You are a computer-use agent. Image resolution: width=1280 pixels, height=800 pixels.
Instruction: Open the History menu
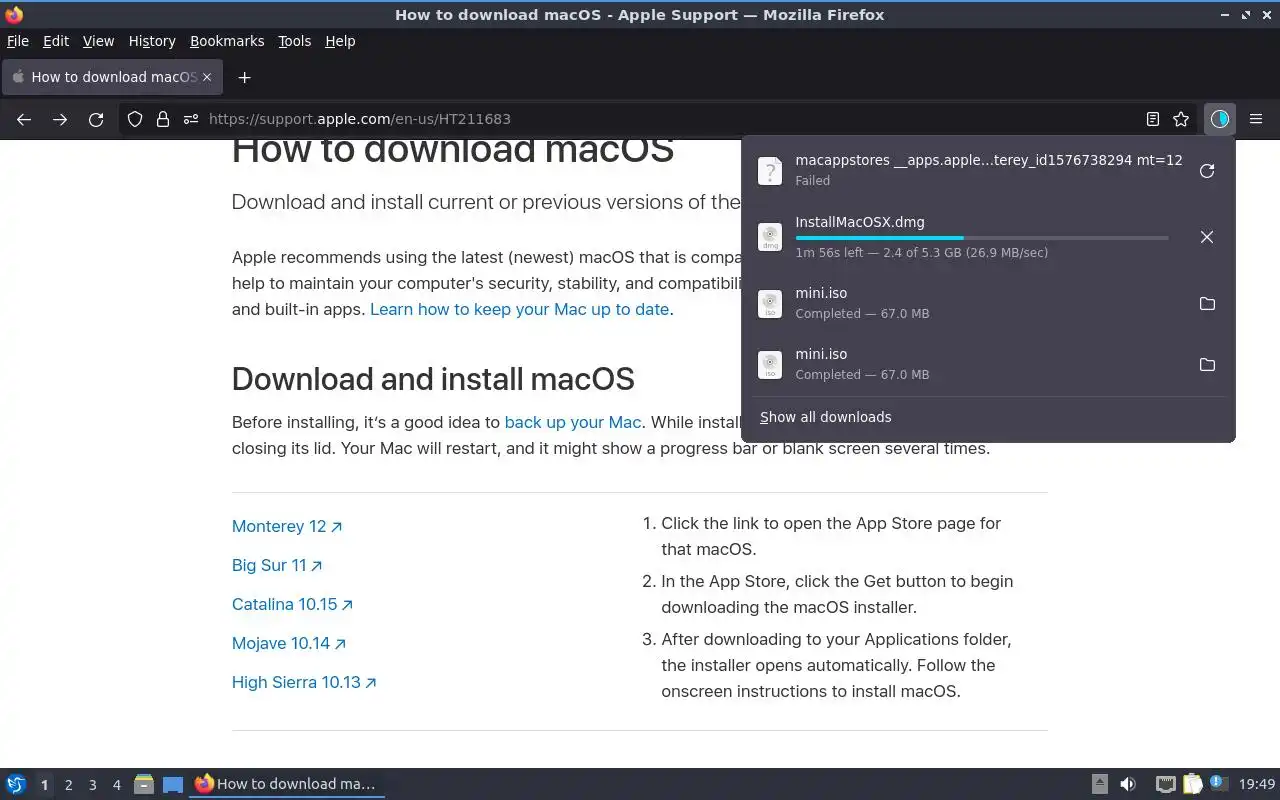pyautogui.click(x=152, y=41)
